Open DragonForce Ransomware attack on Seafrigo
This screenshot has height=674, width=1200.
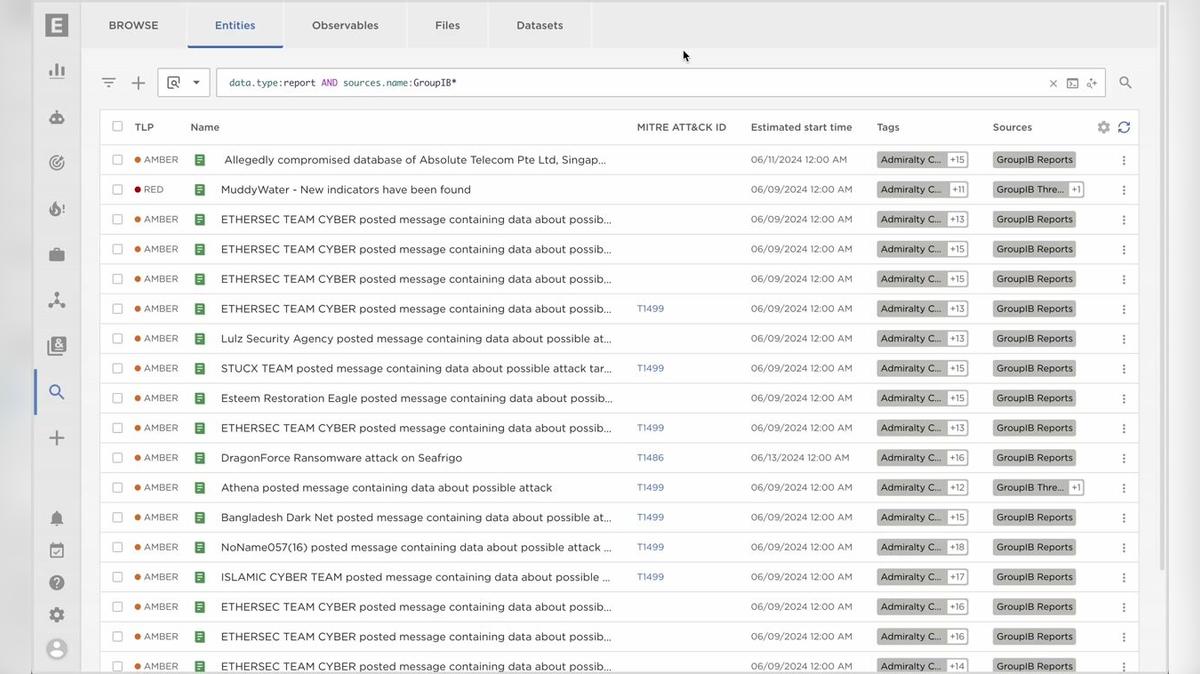tap(341, 458)
